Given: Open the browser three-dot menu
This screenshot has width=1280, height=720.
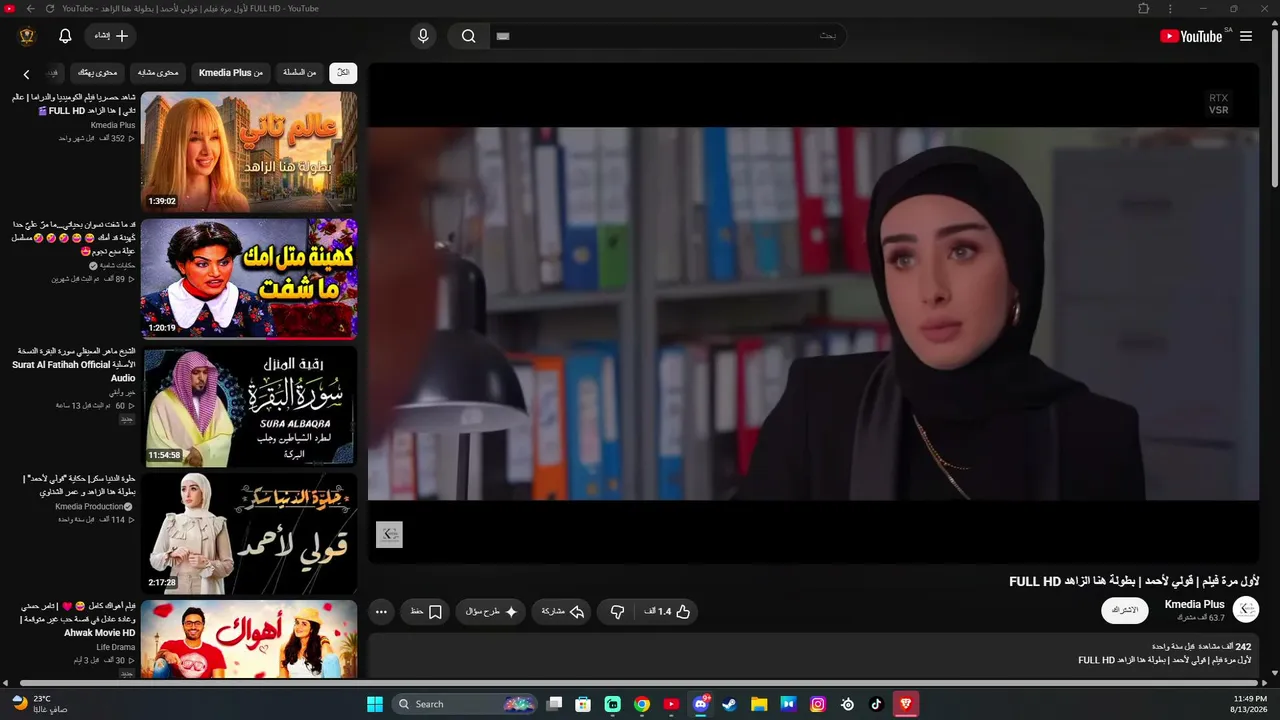Looking at the screenshot, I should coord(1171,9).
